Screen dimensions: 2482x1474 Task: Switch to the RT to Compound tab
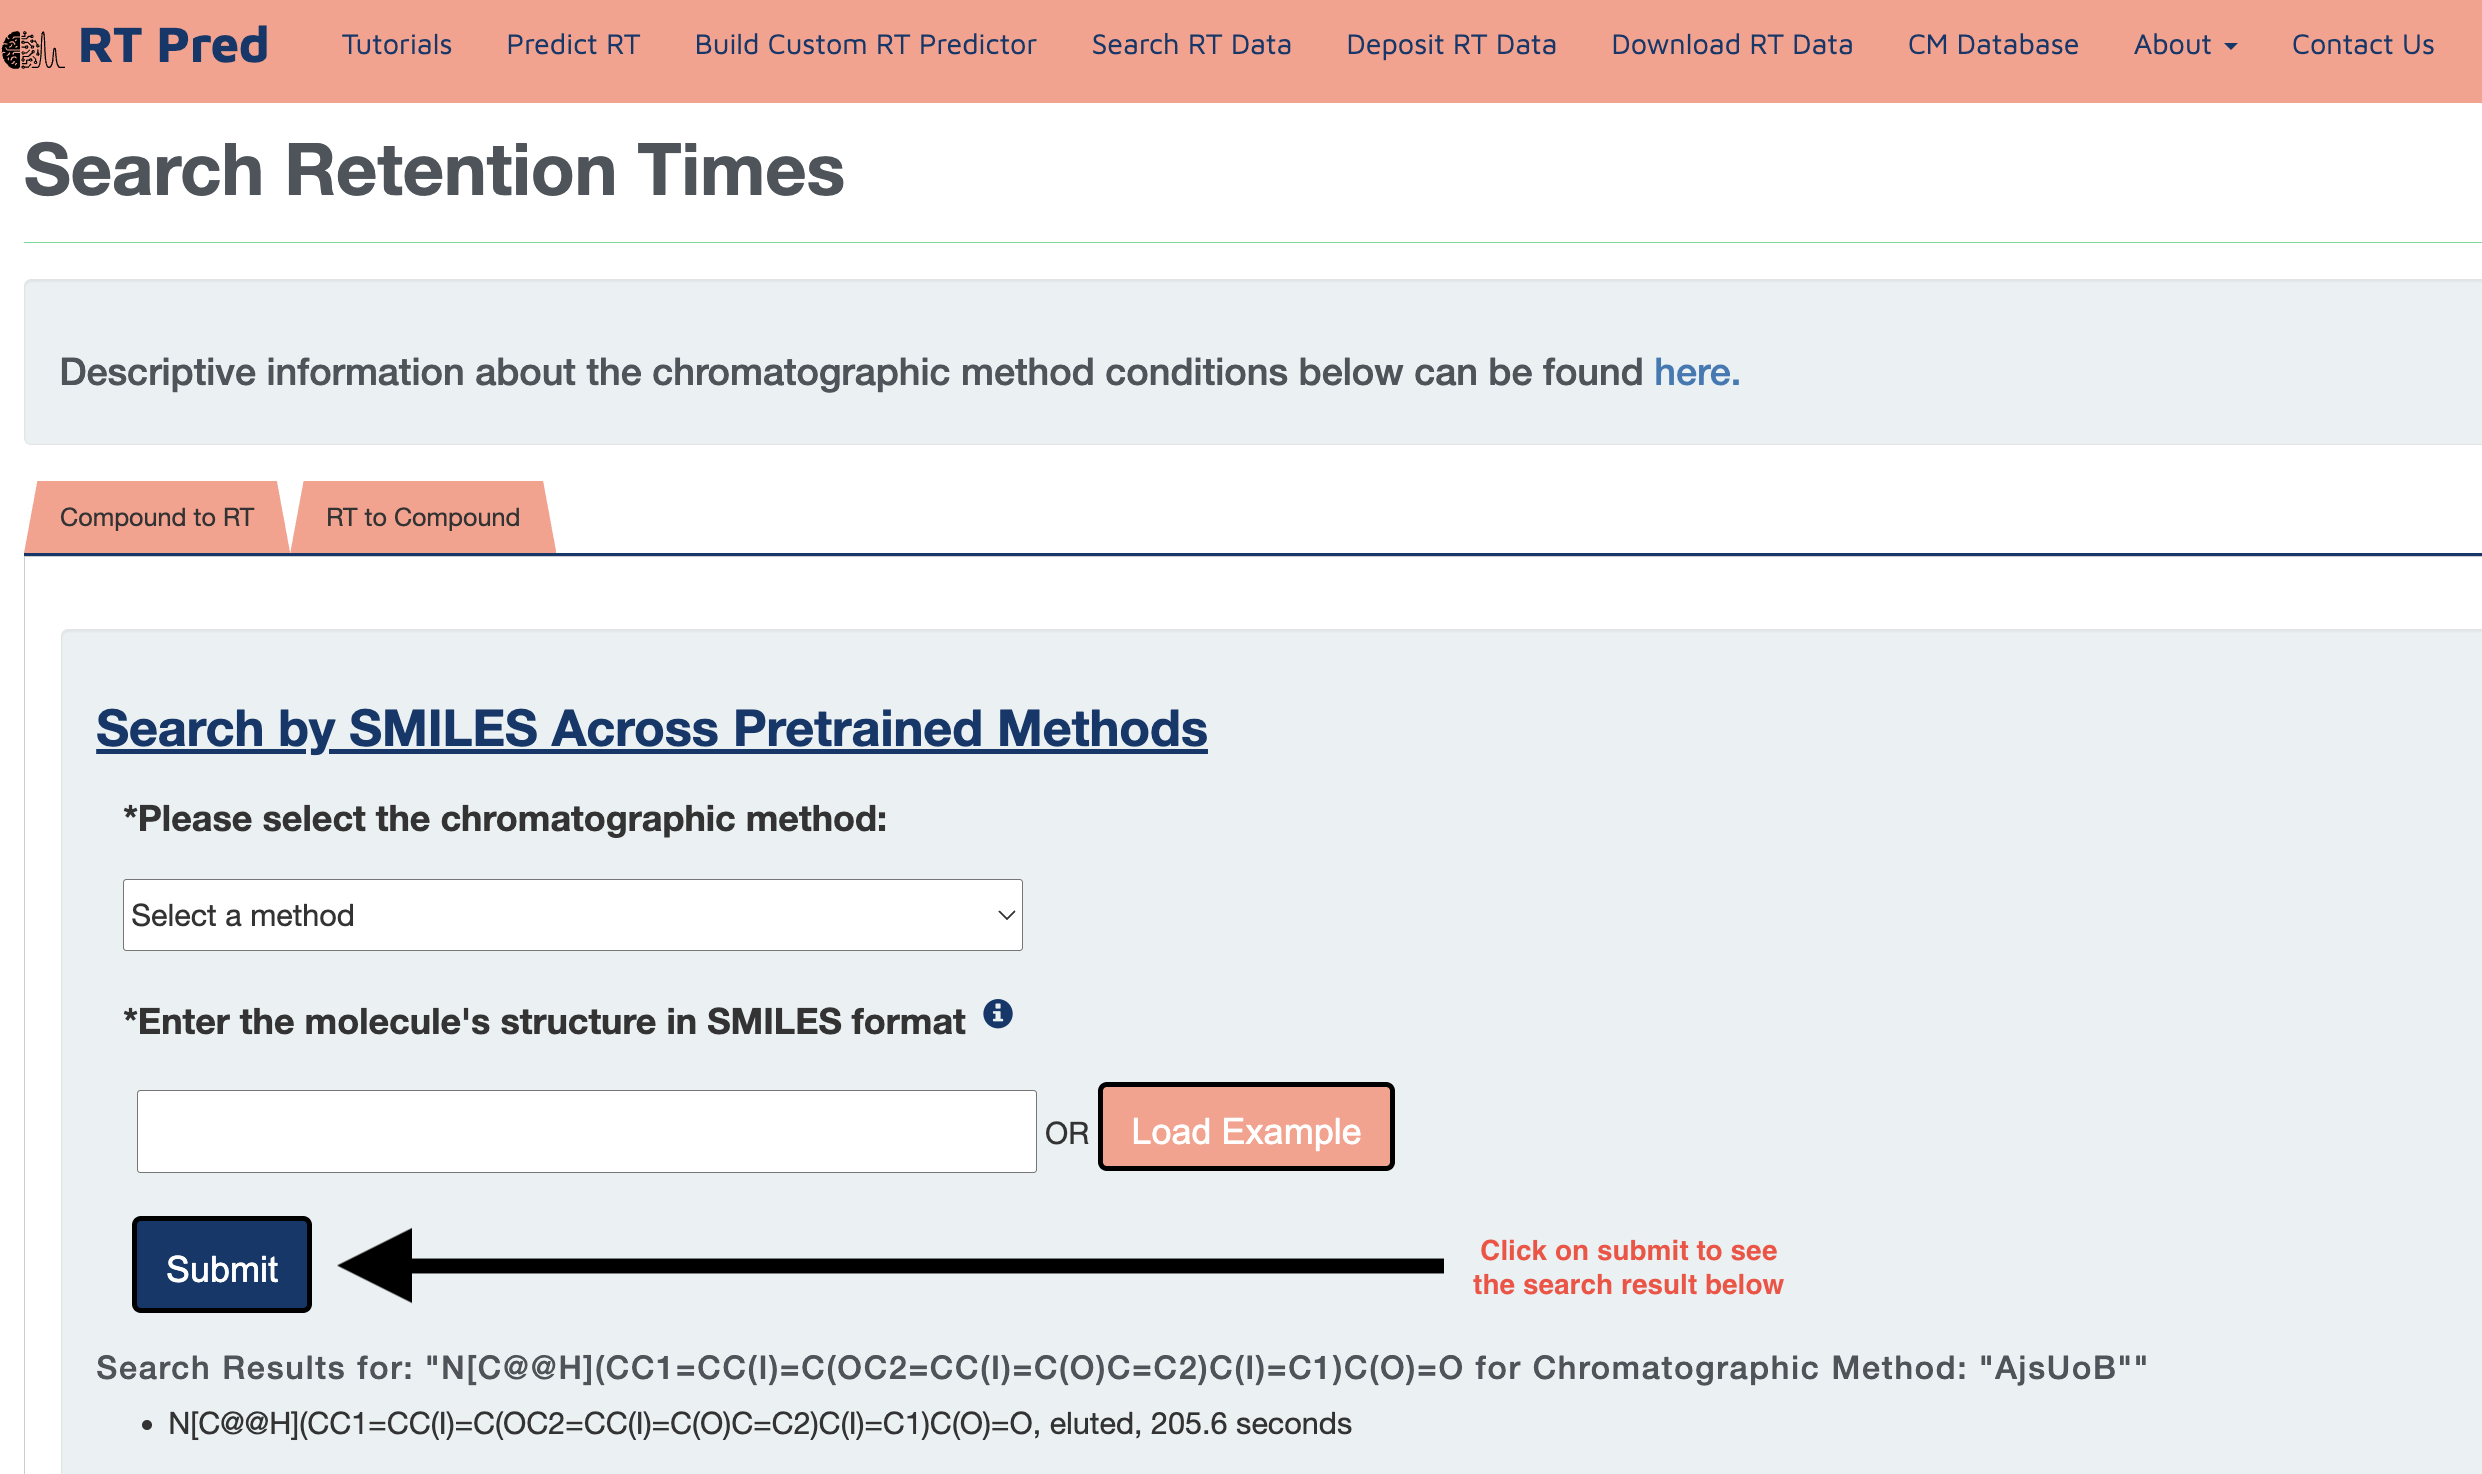coord(422,517)
